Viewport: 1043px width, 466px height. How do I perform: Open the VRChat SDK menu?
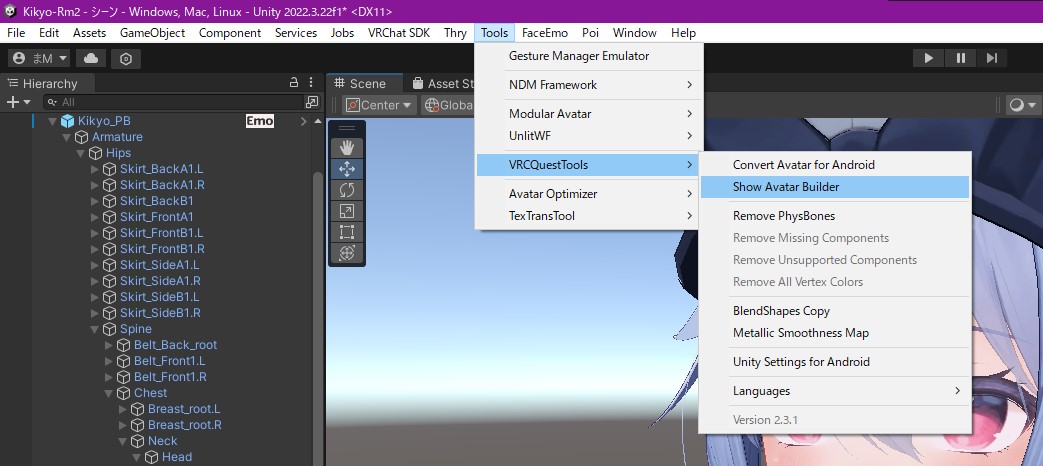point(399,33)
